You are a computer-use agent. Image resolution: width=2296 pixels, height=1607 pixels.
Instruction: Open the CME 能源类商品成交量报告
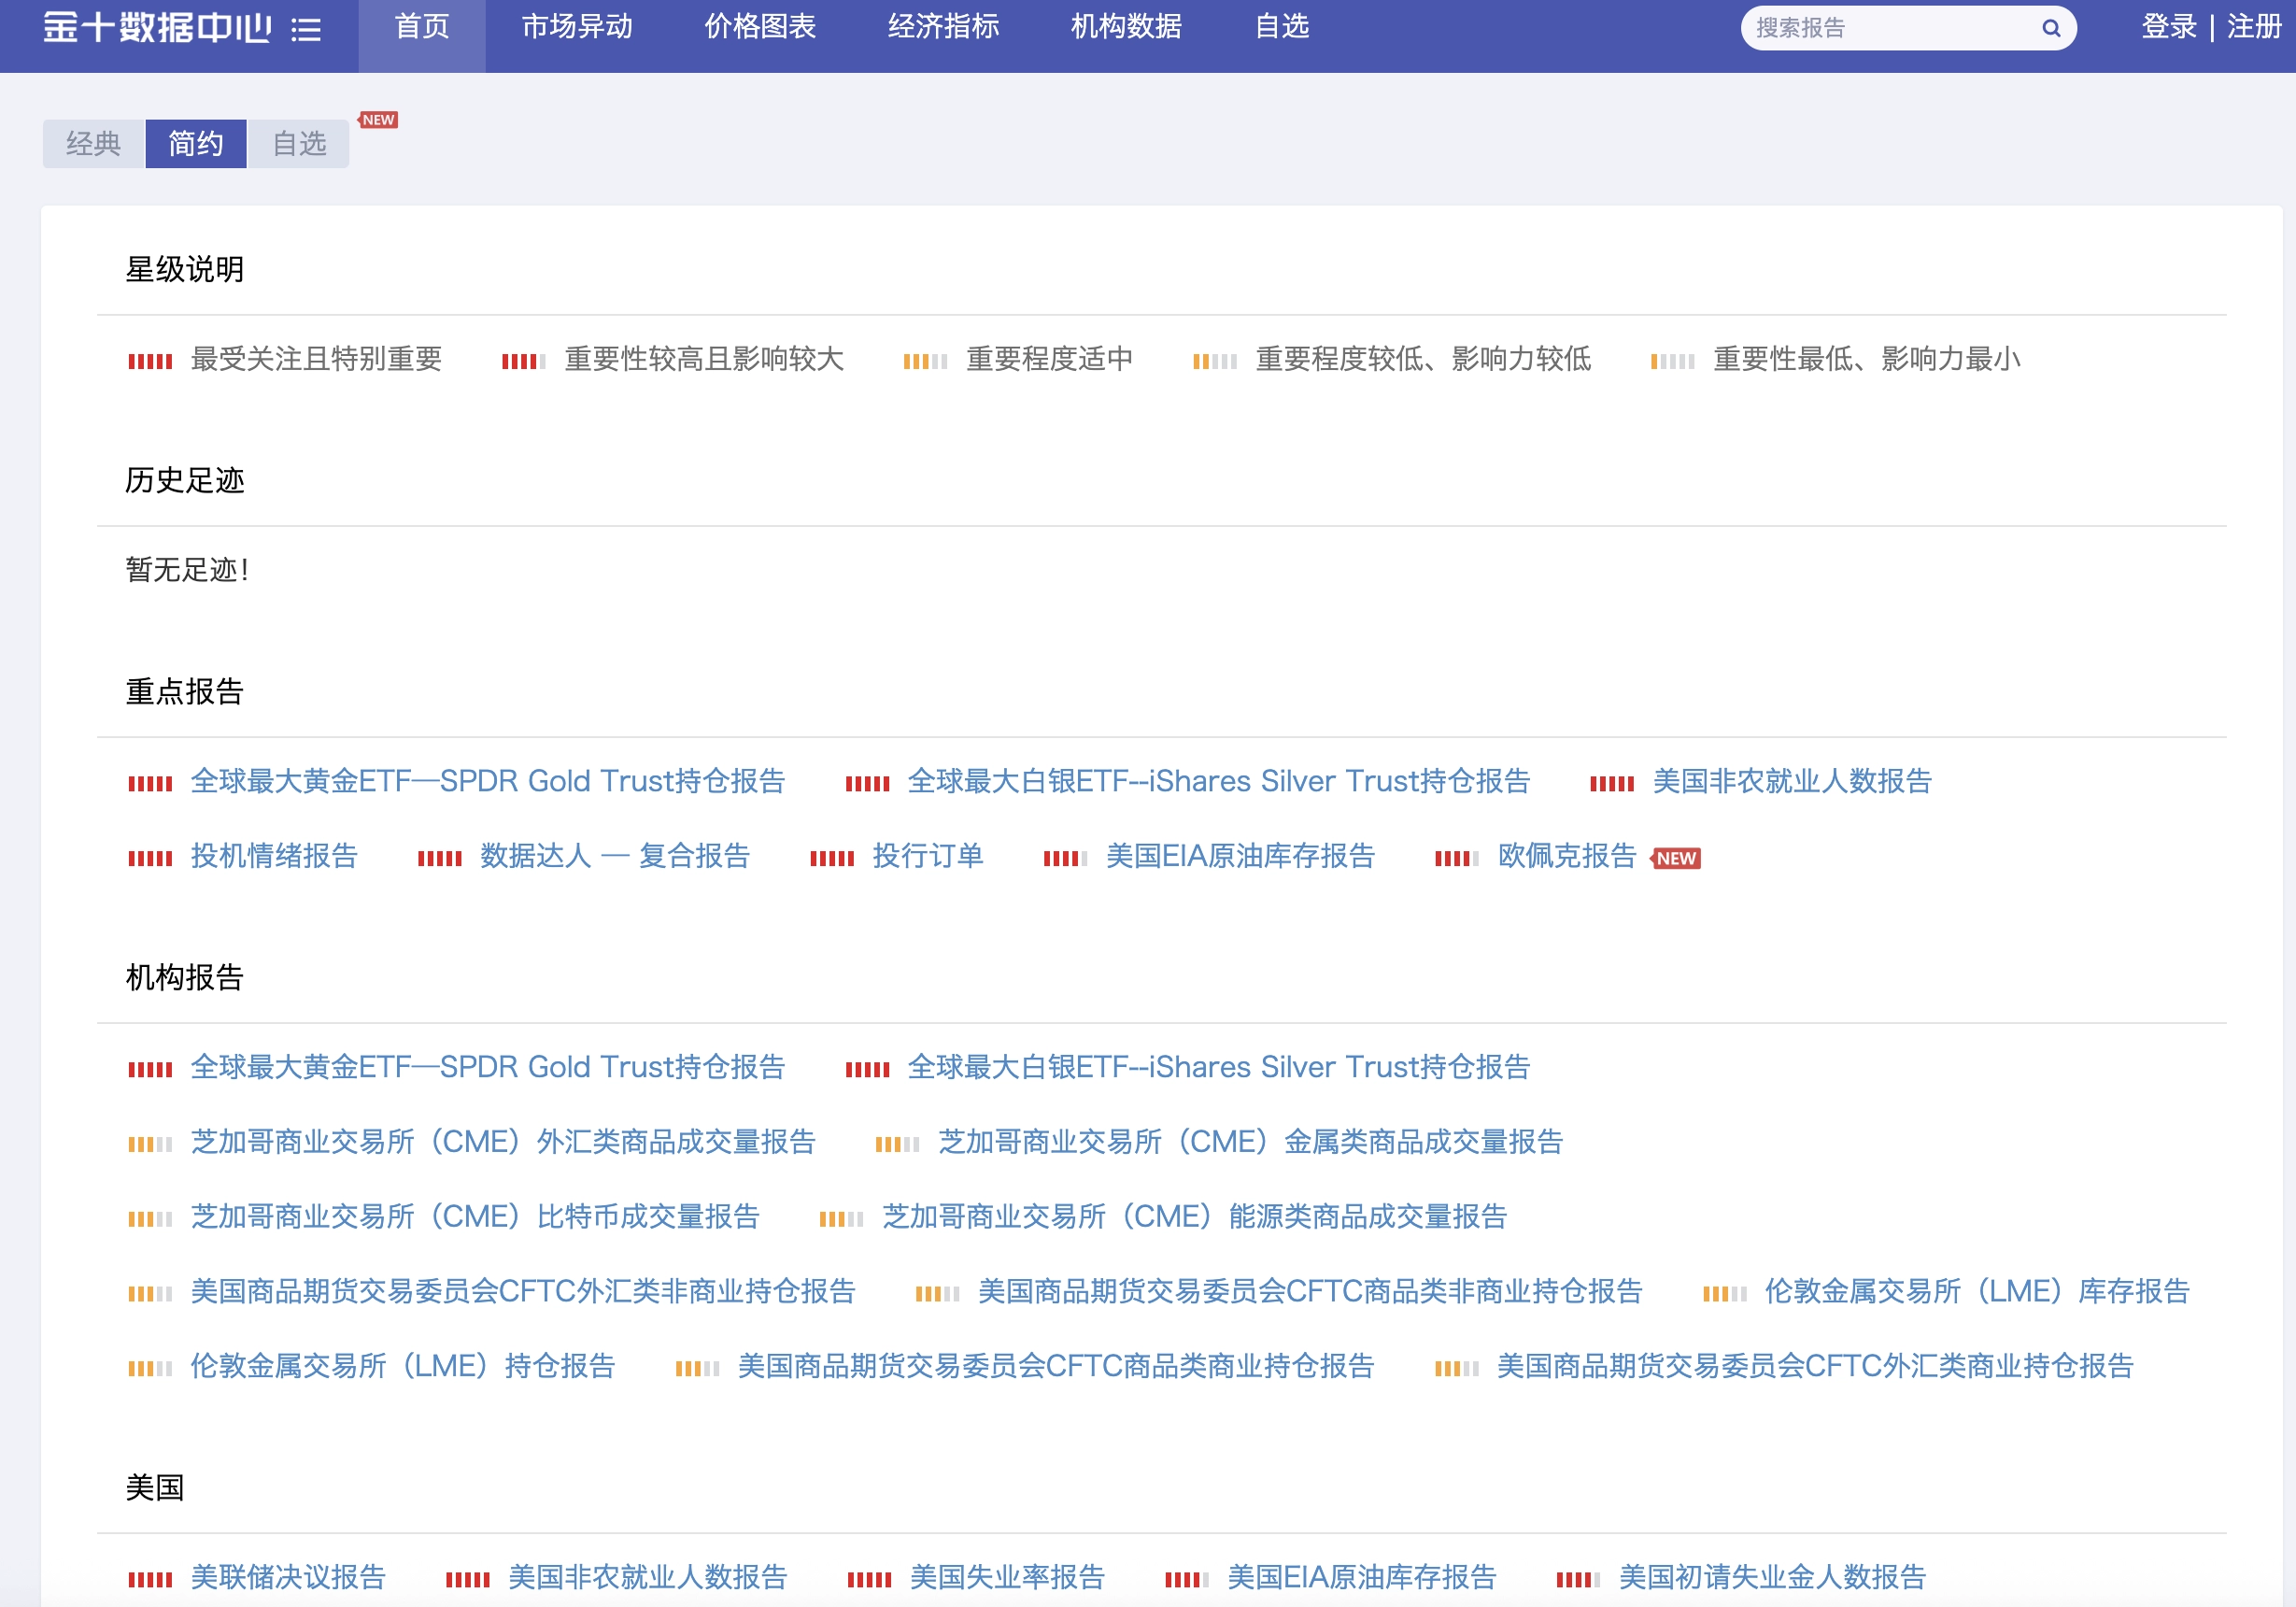(x=1194, y=1217)
